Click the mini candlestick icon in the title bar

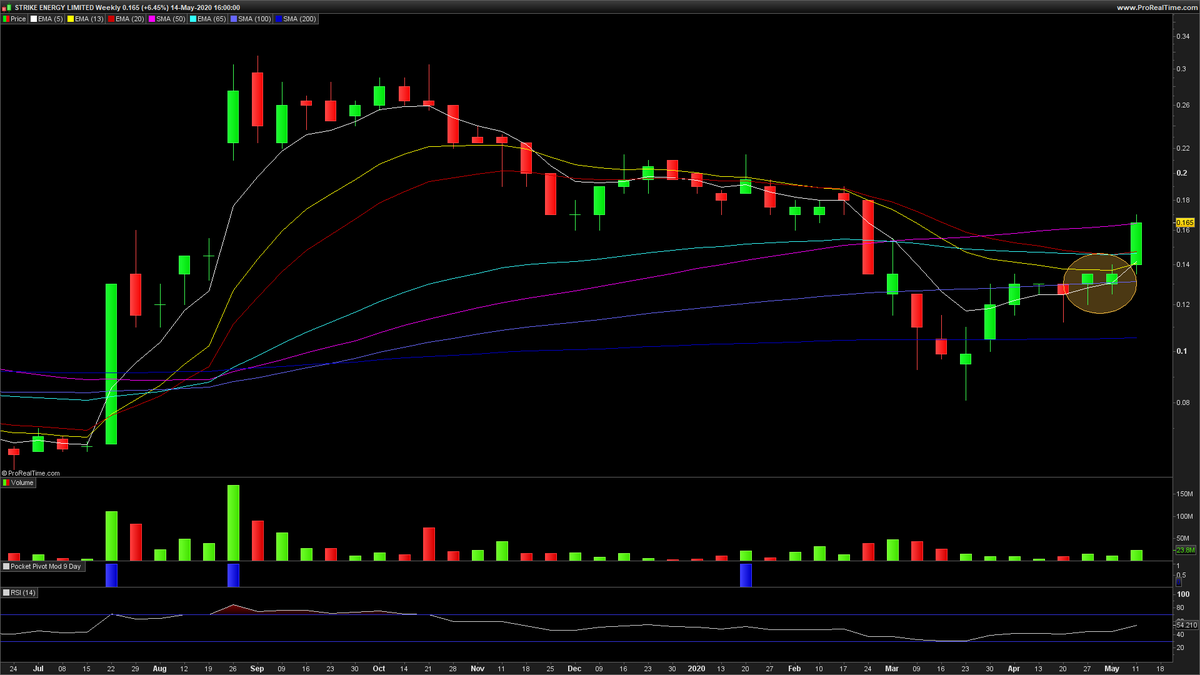tap(9, 5)
